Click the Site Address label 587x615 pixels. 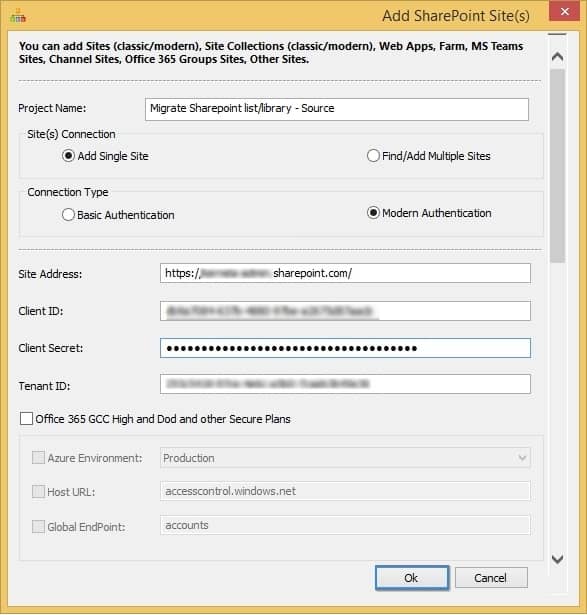click(x=50, y=274)
